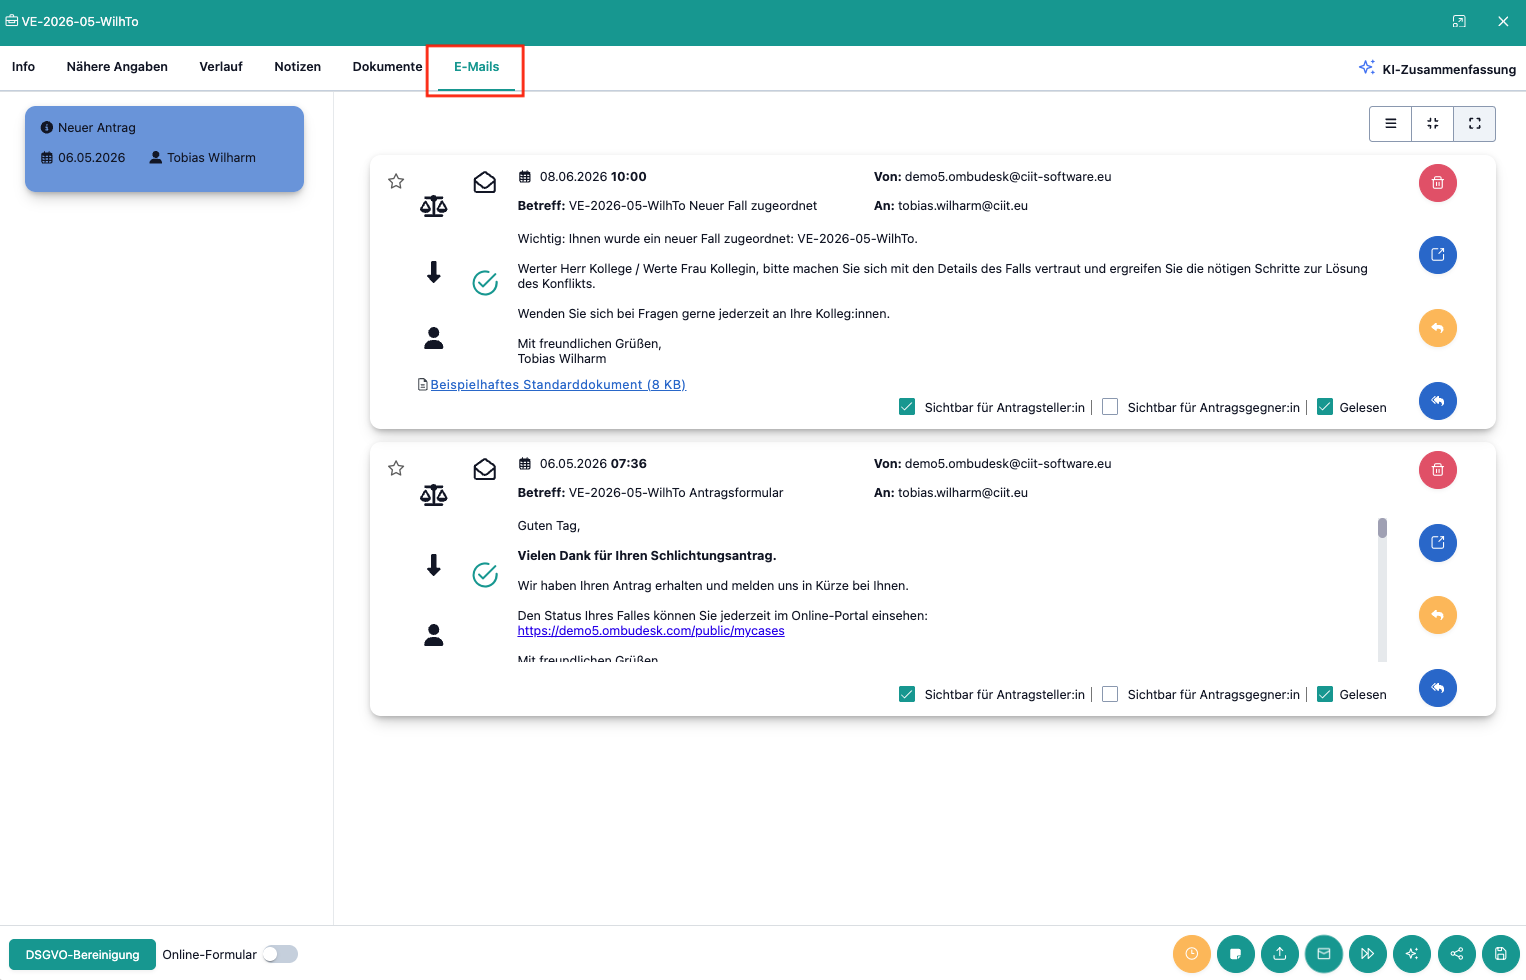Delete the 08.06.2026 email with trash icon
The width and height of the screenshot is (1526, 980).
coord(1437,183)
